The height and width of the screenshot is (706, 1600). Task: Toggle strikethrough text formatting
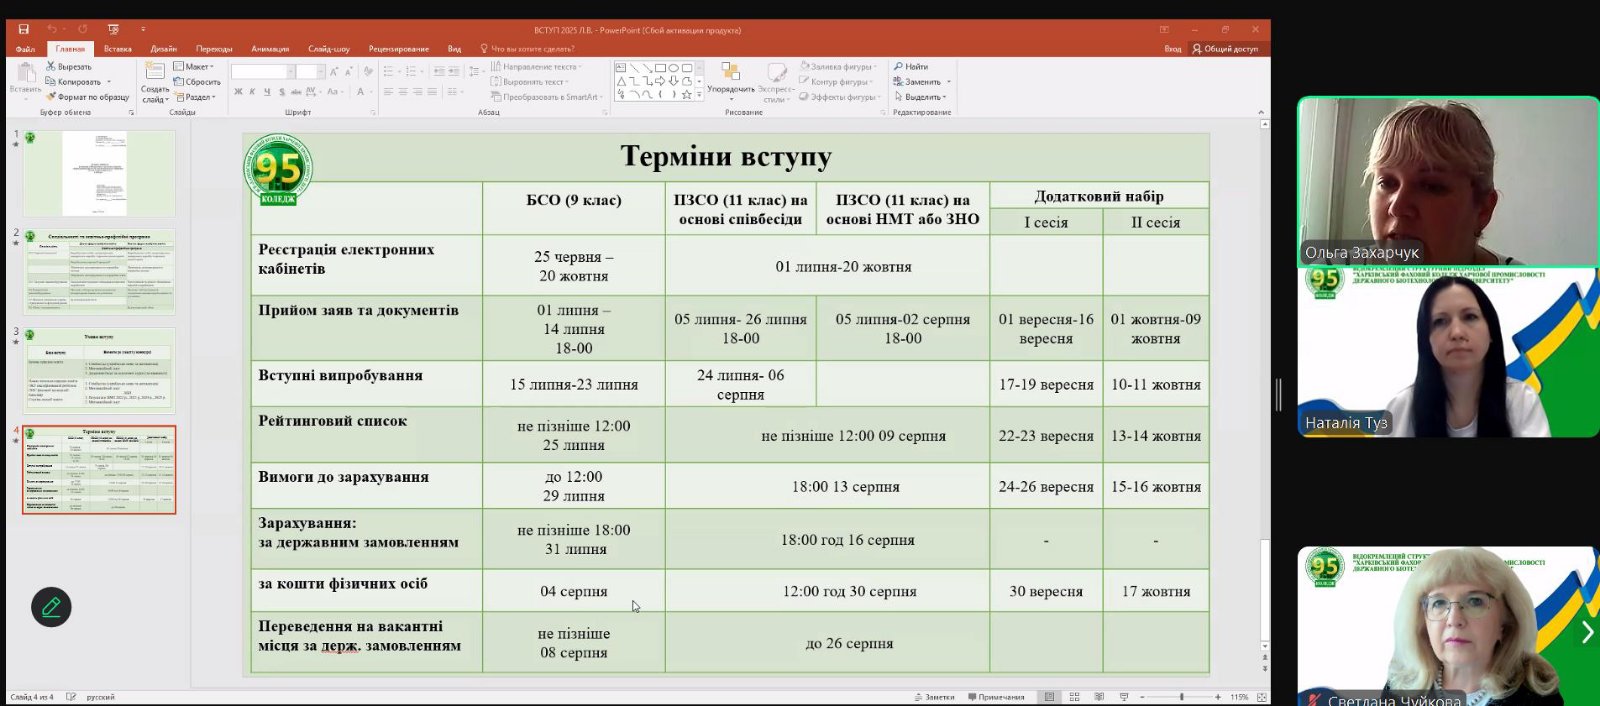click(x=294, y=92)
